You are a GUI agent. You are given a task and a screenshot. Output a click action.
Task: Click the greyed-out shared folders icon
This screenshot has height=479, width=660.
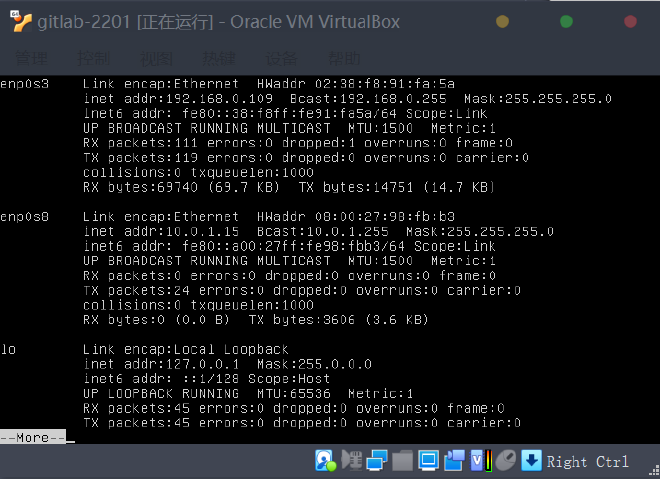pyautogui.click(x=402, y=460)
